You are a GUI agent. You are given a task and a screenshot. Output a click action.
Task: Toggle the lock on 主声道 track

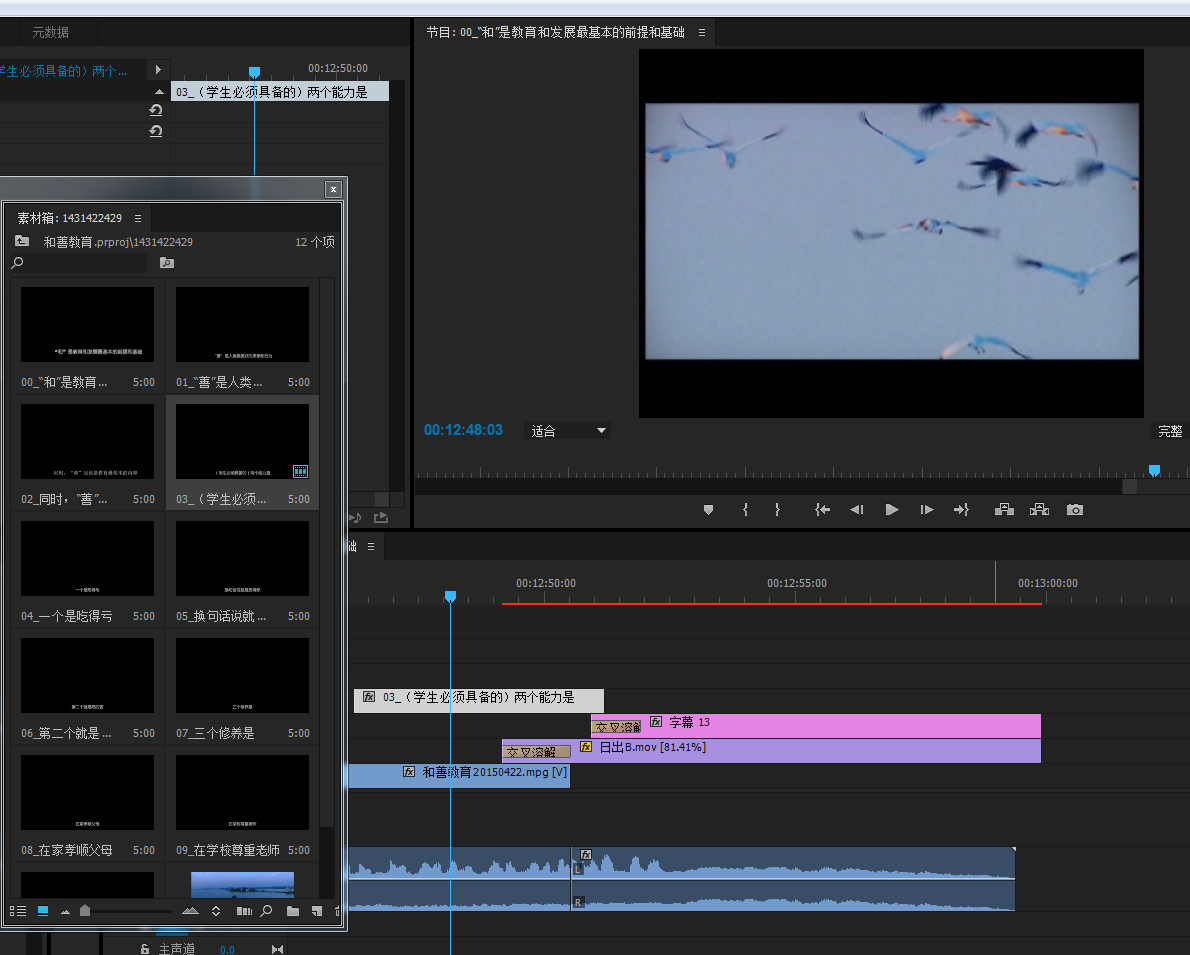tap(145, 949)
